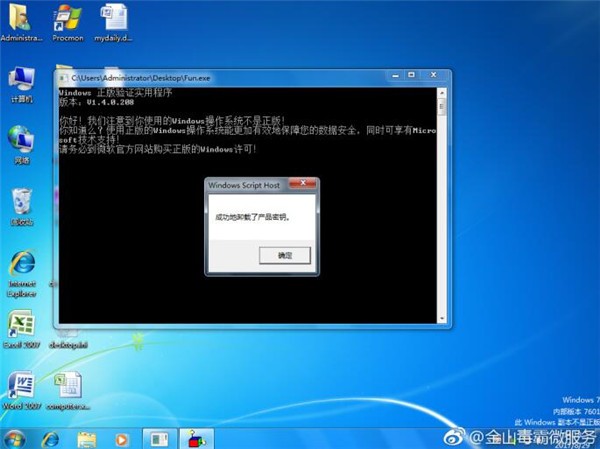Launch Excel 2007 desktop shortcut
The width and height of the screenshot is (600, 449).
(21, 329)
